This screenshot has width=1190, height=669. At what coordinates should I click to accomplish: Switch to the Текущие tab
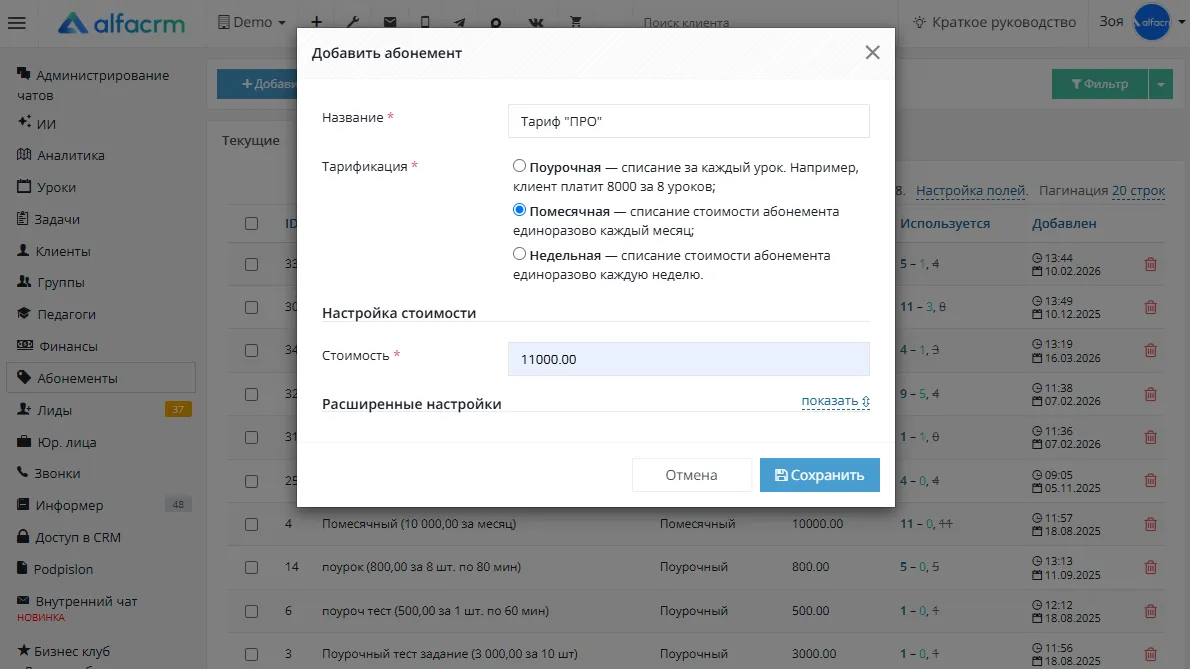point(250,140)
